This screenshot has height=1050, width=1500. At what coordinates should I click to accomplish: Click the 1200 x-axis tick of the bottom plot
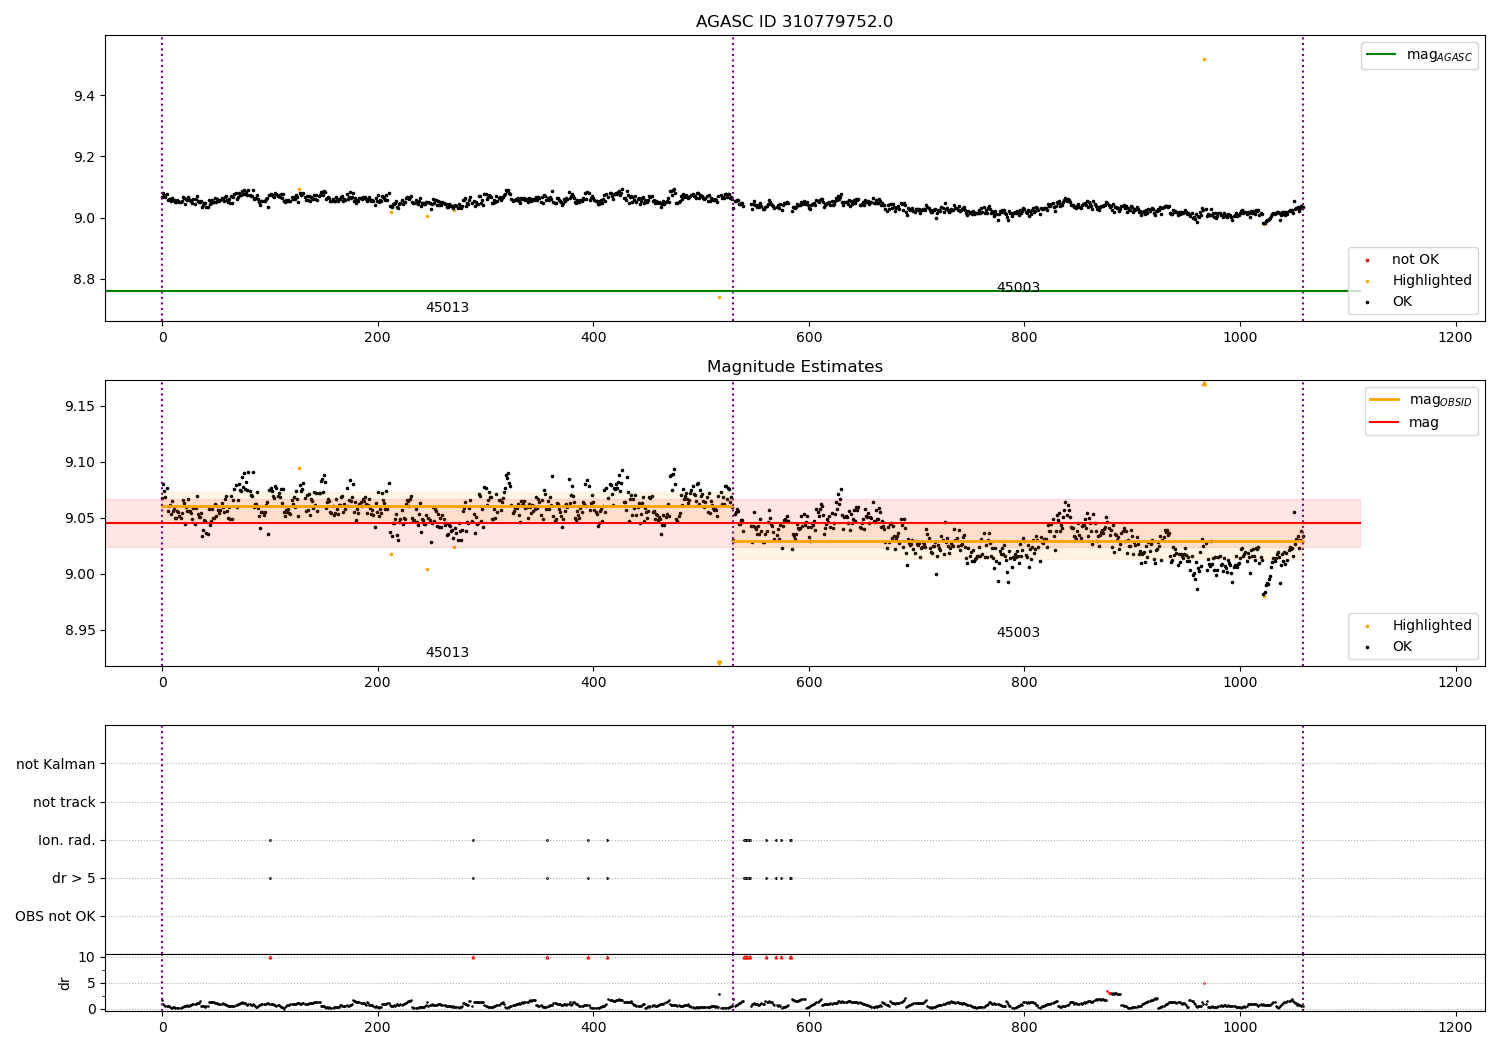point(1455,1027)
